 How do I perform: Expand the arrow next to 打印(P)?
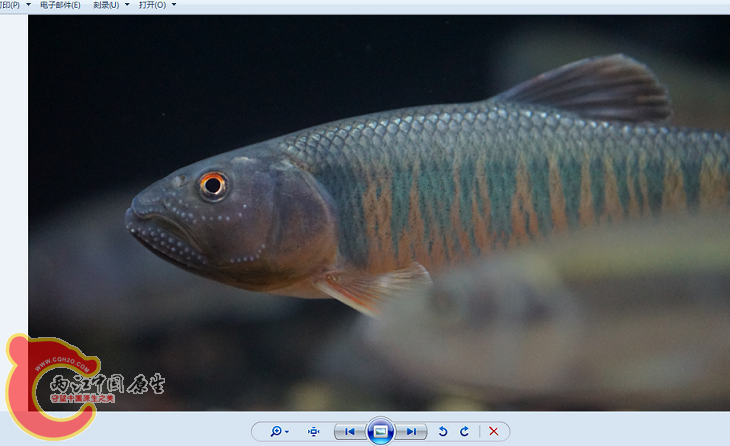28,5
